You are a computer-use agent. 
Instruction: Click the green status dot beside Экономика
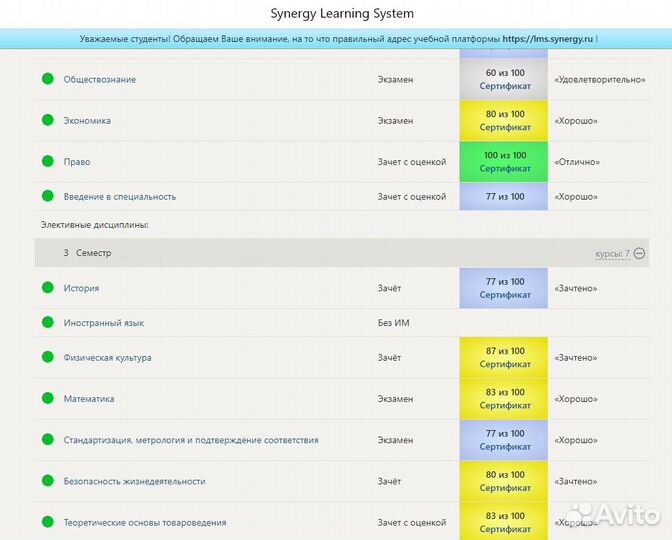47,120
